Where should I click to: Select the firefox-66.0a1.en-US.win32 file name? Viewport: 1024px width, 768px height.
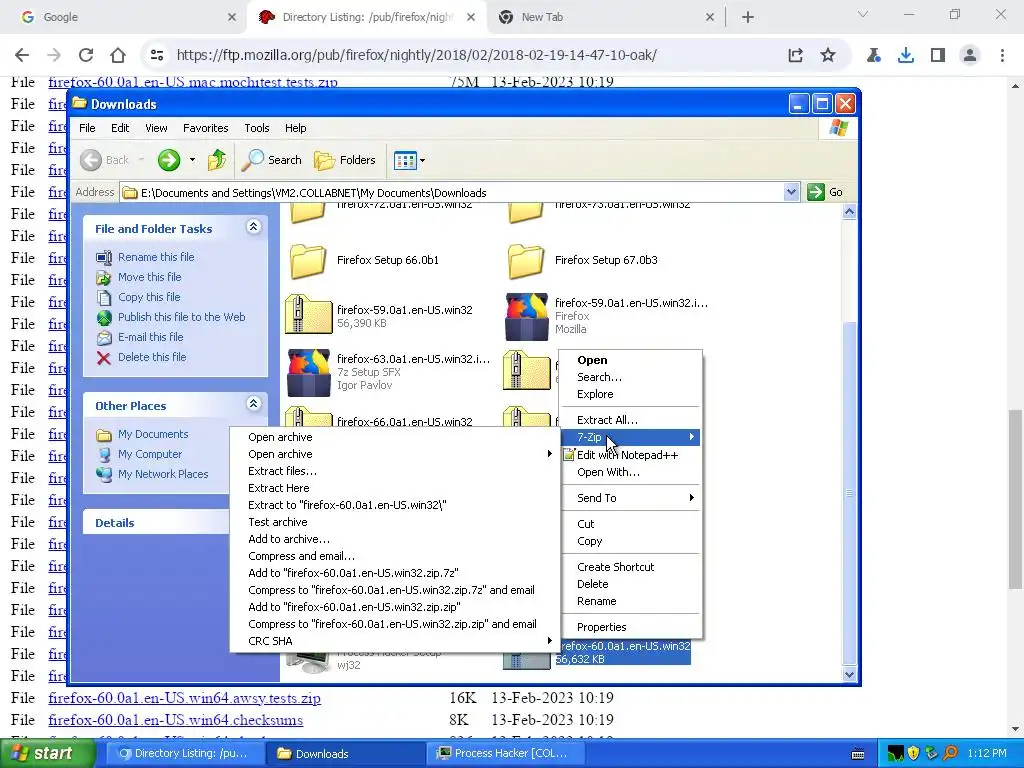coord(404,422)
